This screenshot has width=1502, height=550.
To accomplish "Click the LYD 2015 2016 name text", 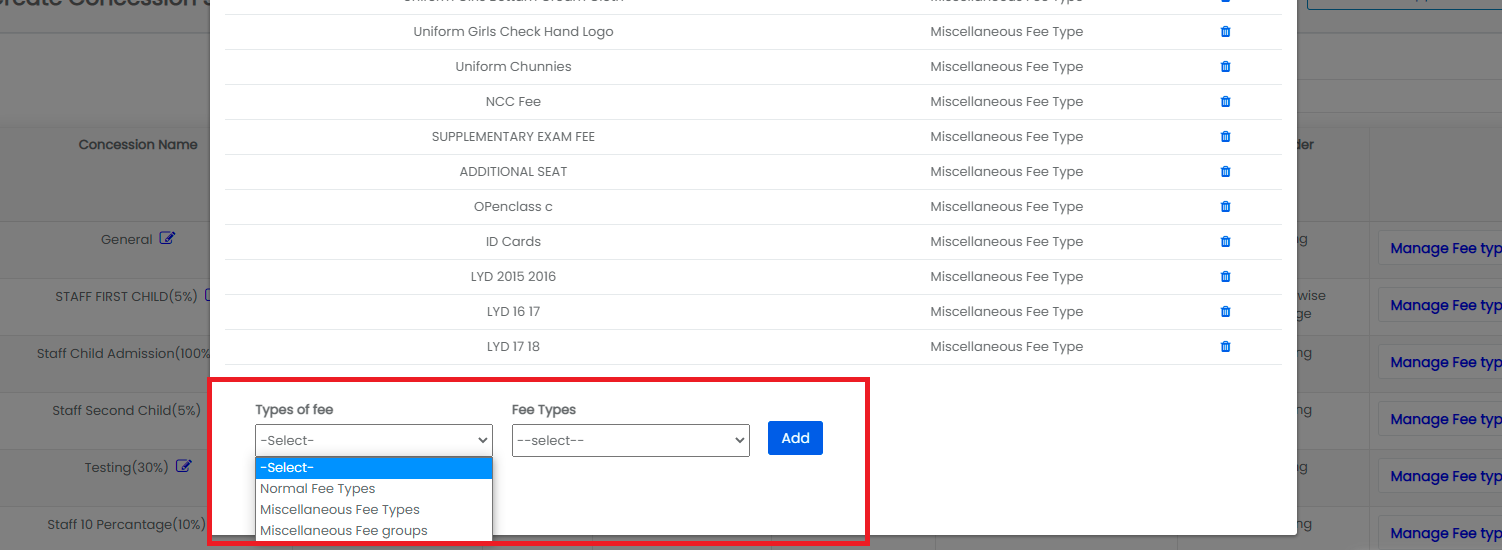I will (x=513, y=277).
